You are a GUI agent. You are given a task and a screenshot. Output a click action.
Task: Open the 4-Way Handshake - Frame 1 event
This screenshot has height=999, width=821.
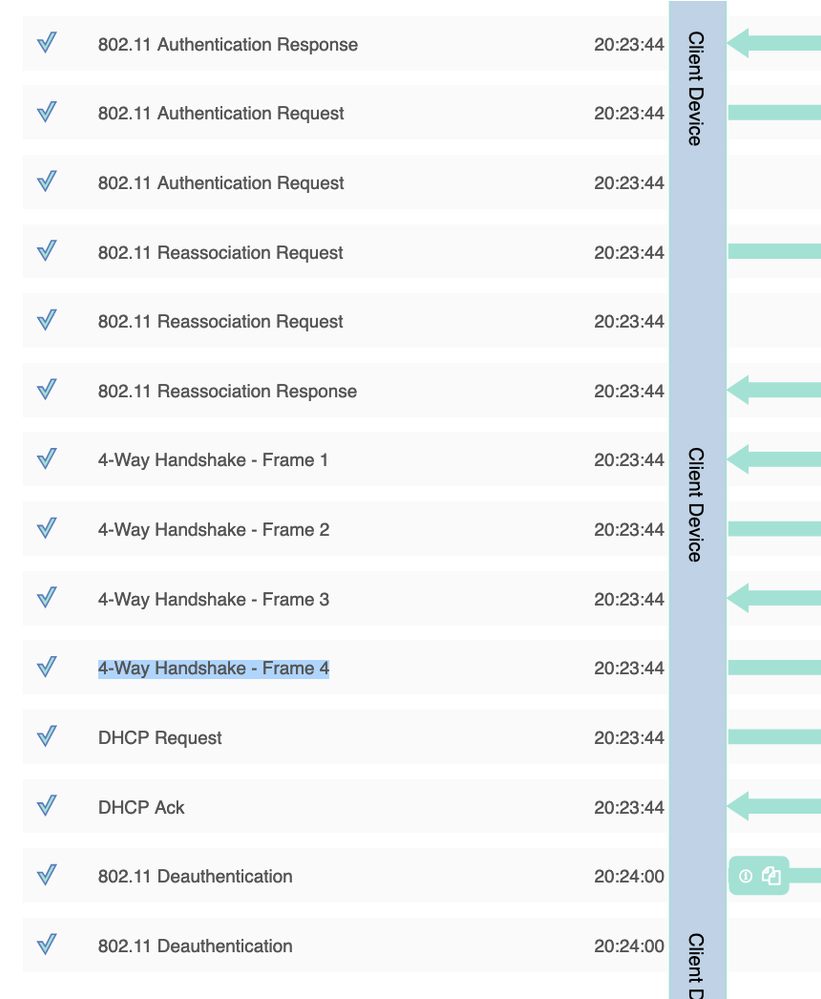(x=213, y=461)
